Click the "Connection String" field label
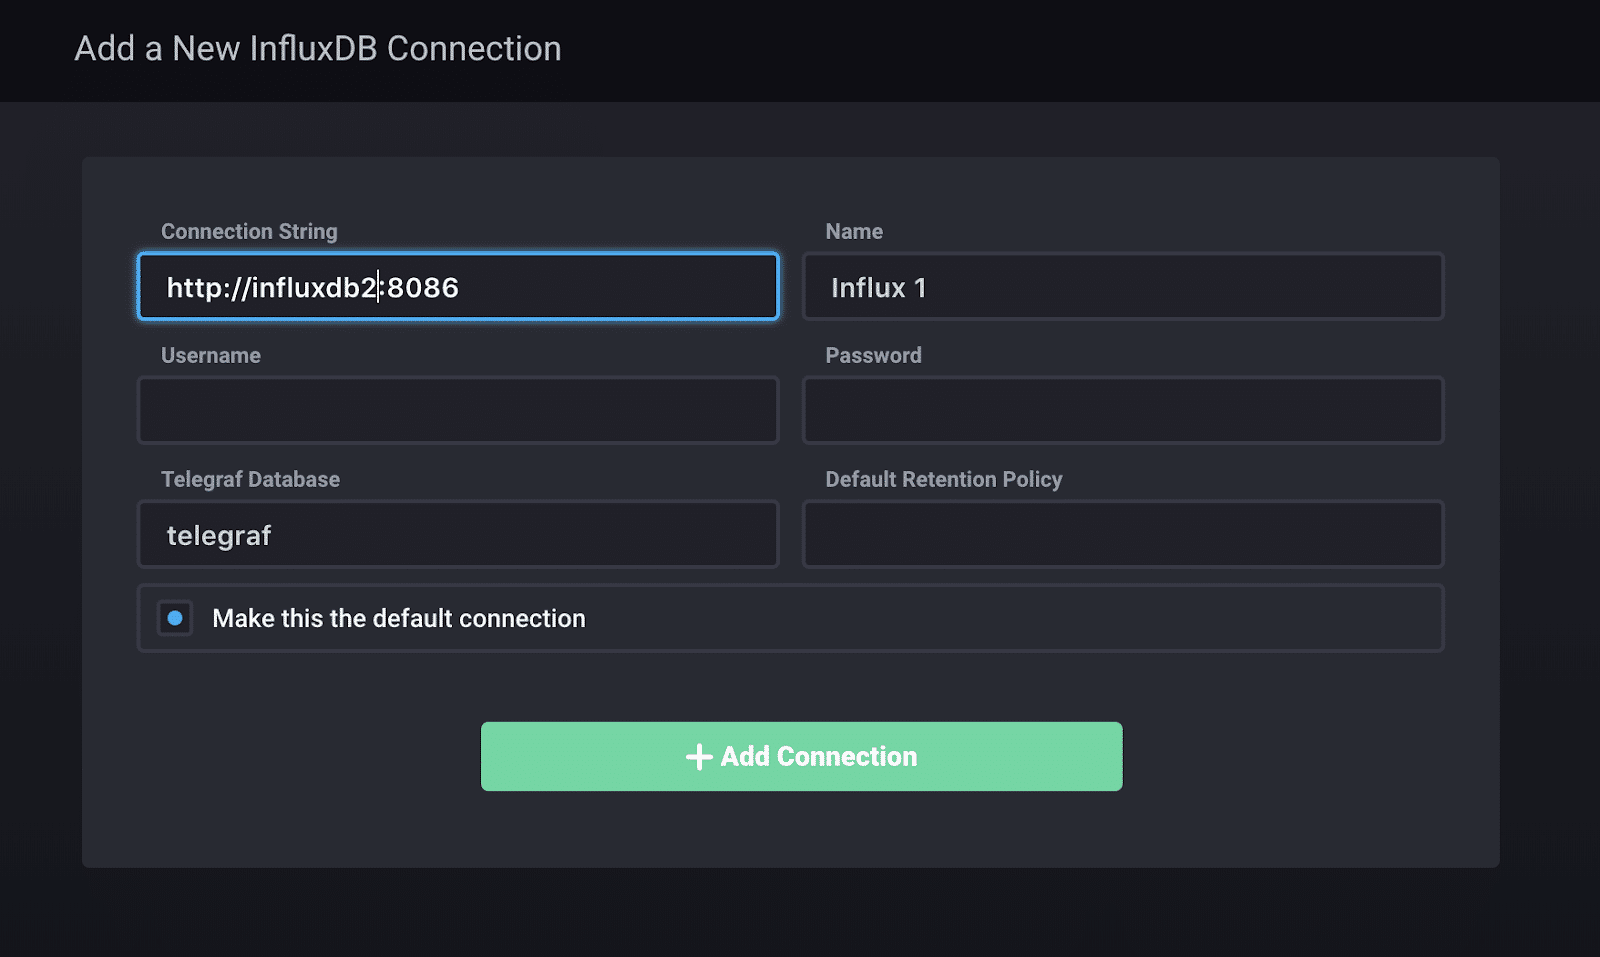The image size is (1600, 957). (x=249, y=231)
